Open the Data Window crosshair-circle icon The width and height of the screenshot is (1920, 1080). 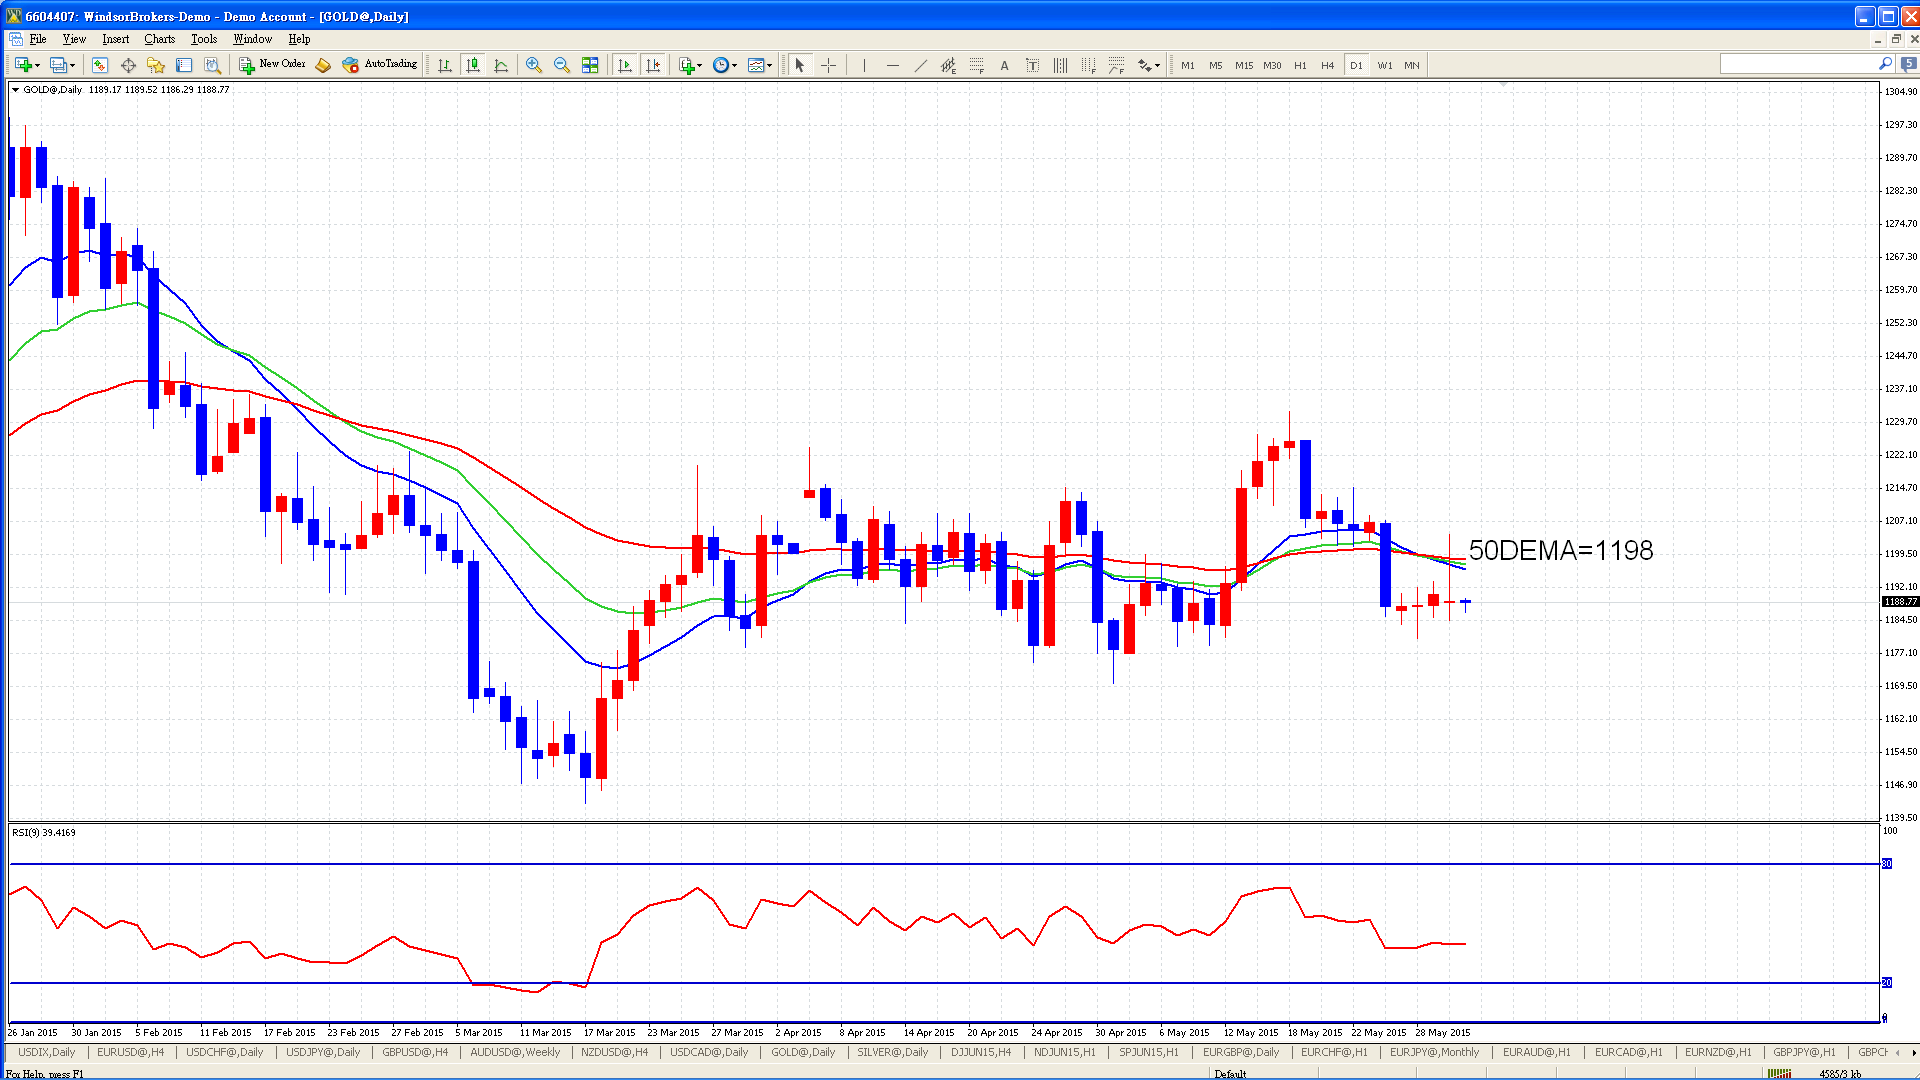click(128, 65)
